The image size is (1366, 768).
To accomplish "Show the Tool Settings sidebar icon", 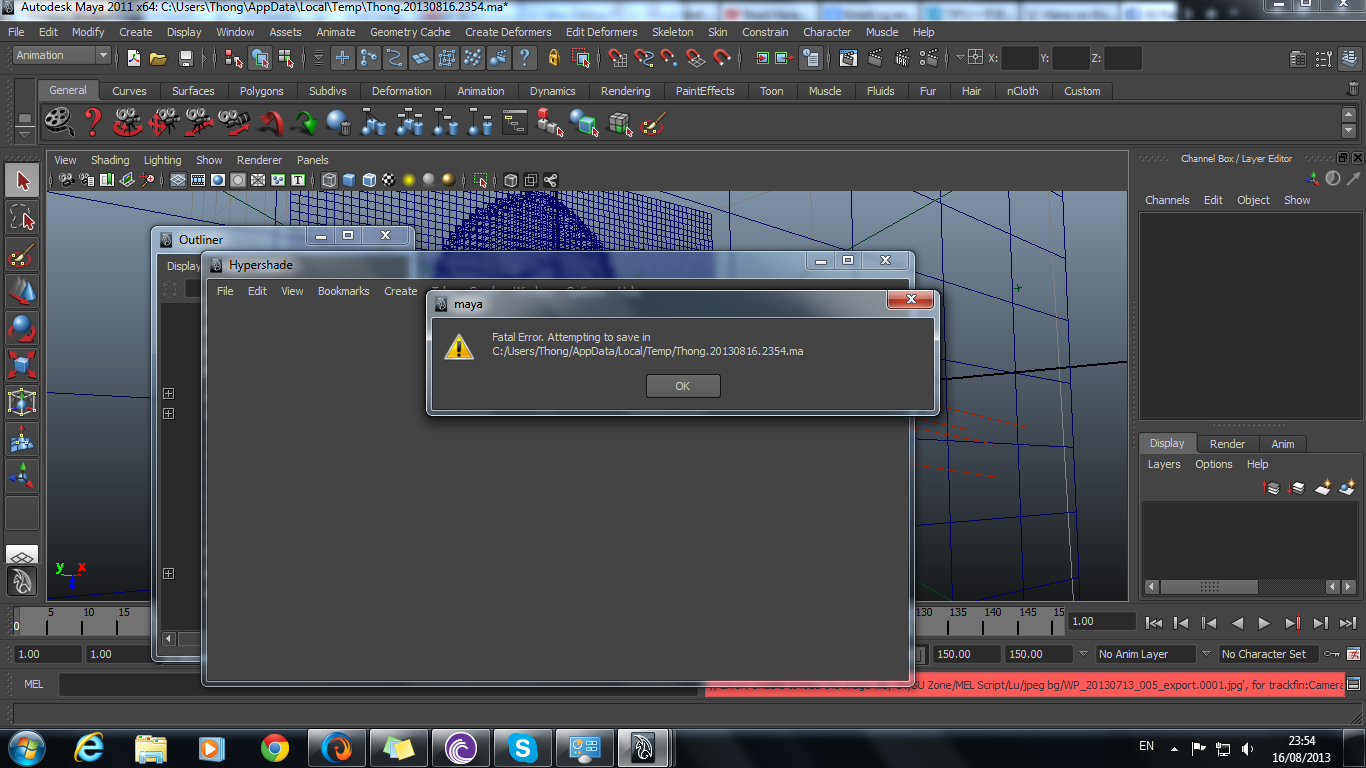I will pos(1324,58).
